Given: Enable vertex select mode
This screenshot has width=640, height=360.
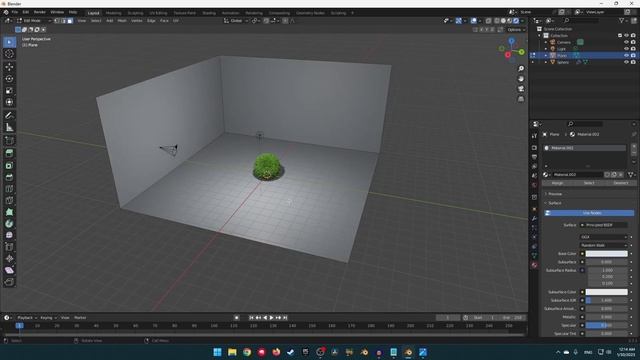Looking at the screenshot, I should click(57, 20).
